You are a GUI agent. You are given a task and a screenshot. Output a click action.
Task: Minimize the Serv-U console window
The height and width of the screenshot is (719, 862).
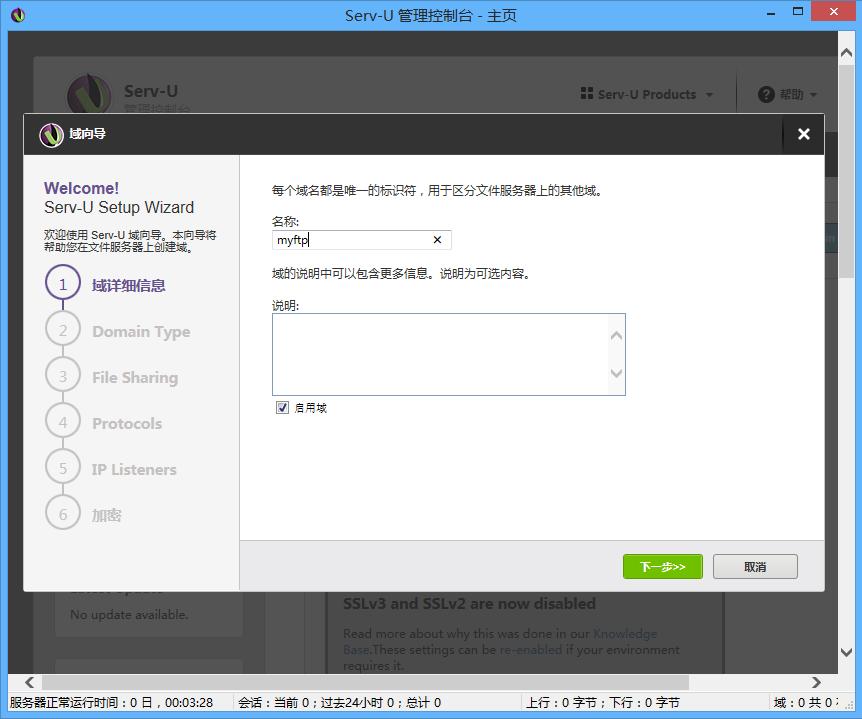[771, 12]
